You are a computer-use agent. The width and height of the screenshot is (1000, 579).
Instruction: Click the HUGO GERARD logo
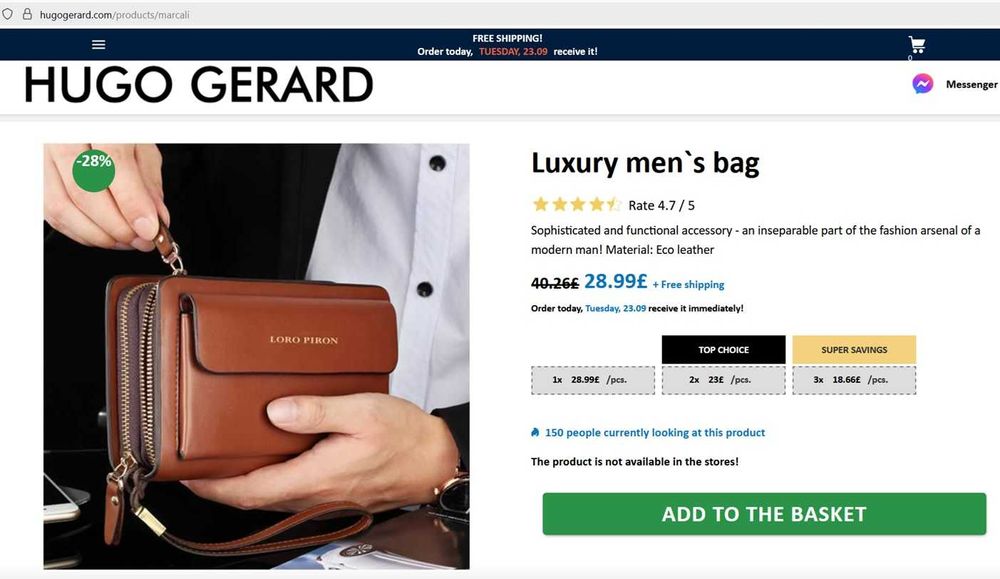(198, 85)
